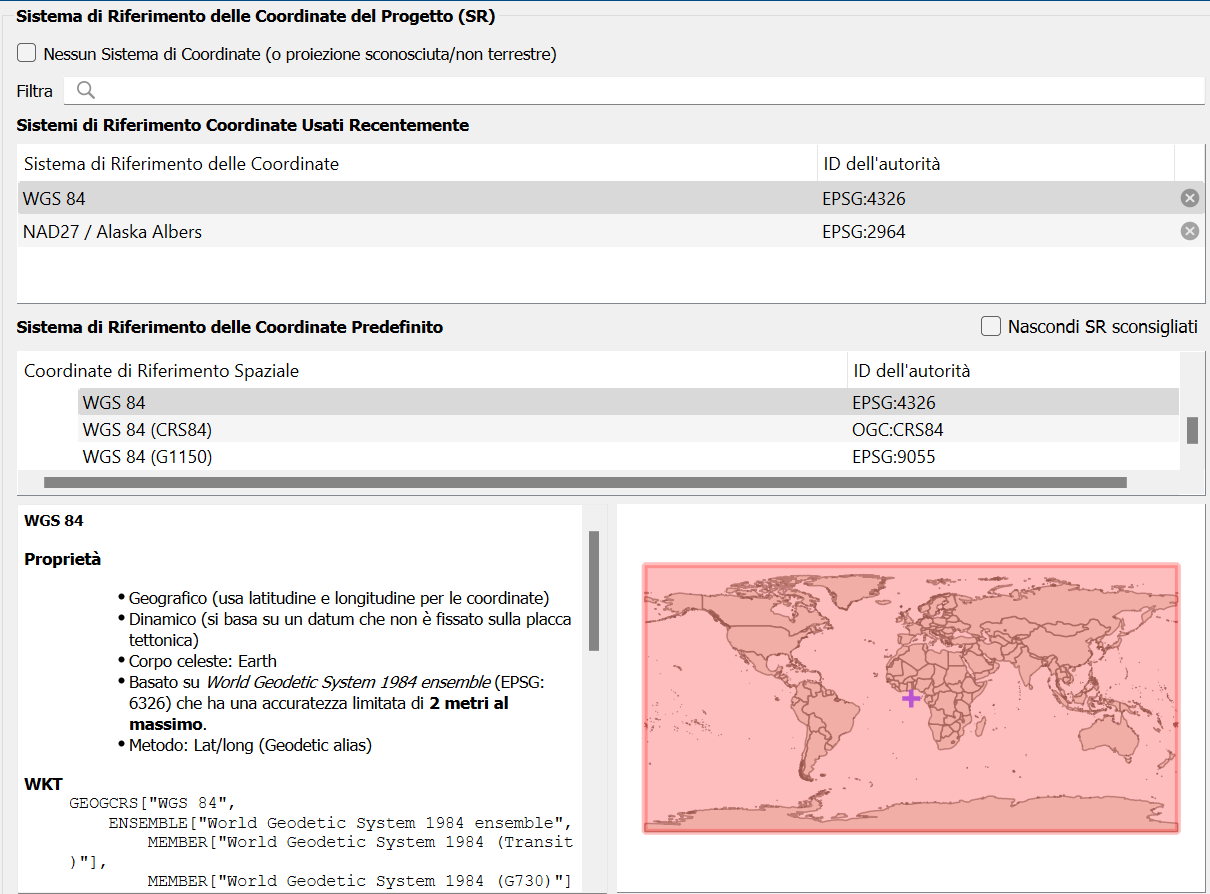Select the recent WGS 84 EPSG:4326 row

pyautogui.click(x=610, y=198)
